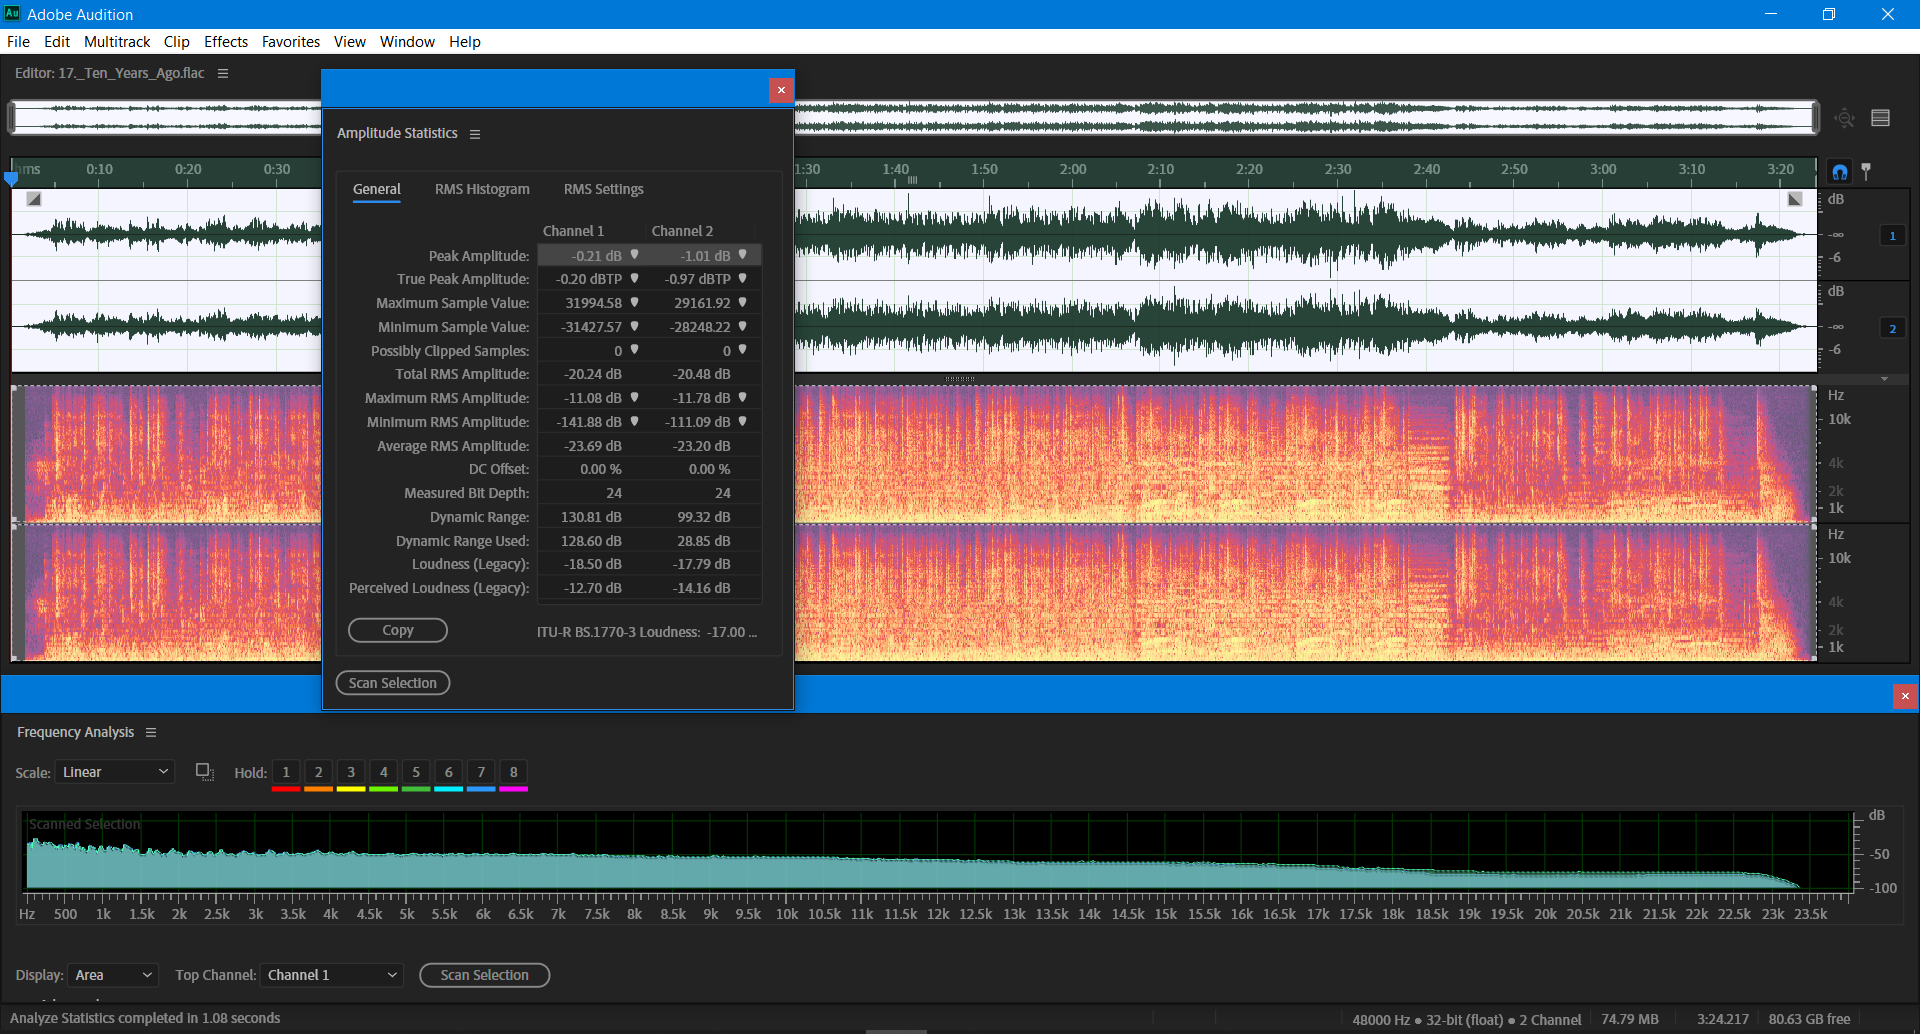Click the copy graph to clipboard icon

click(x=204, y=771)
